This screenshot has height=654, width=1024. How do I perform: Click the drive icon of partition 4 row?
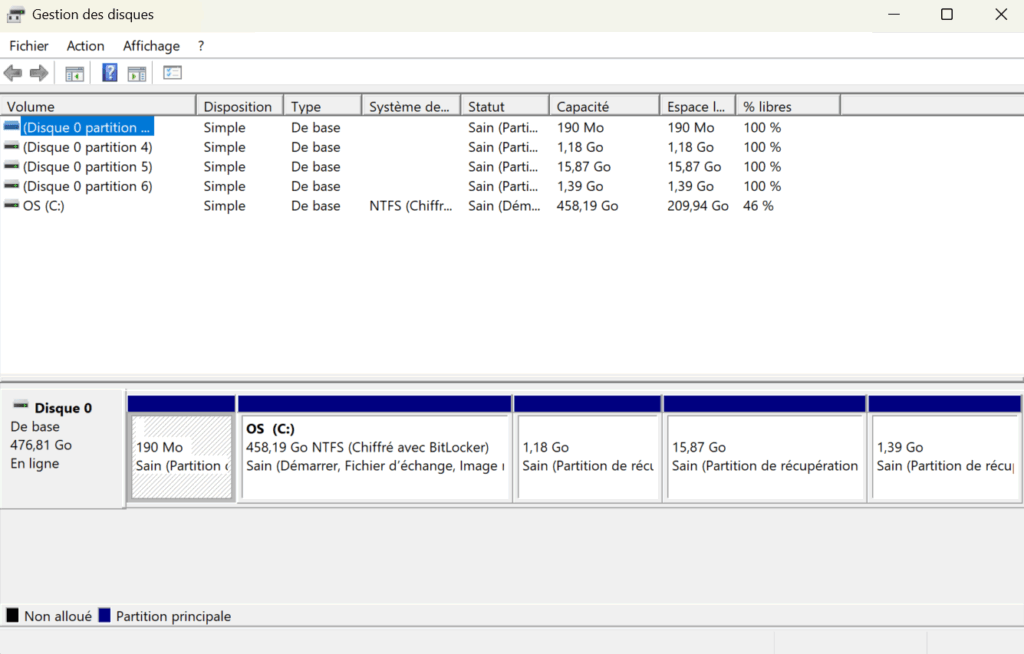[x=12, y=146]
